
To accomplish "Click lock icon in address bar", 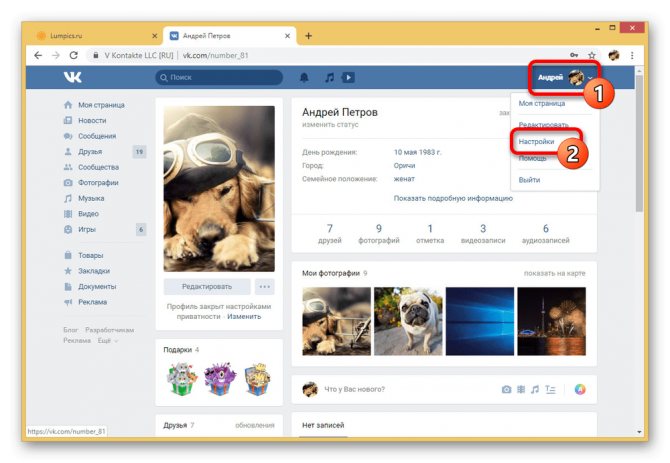I will tap(96, 55).
